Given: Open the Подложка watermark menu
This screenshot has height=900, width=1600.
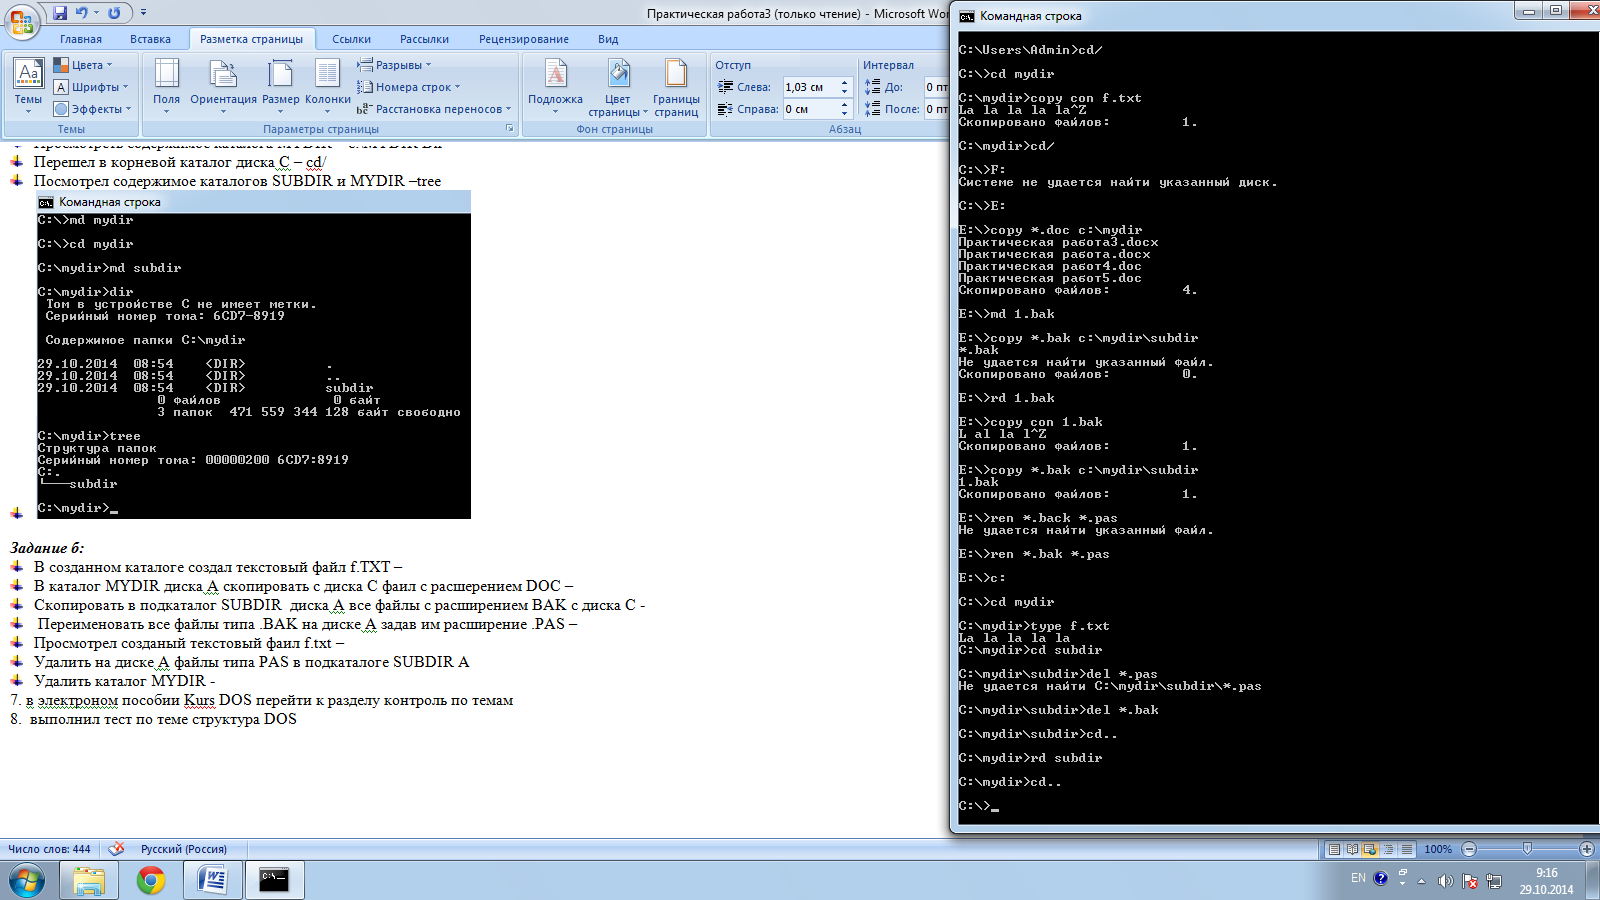Looking at the screenshot, I should (x=555, y=86).
